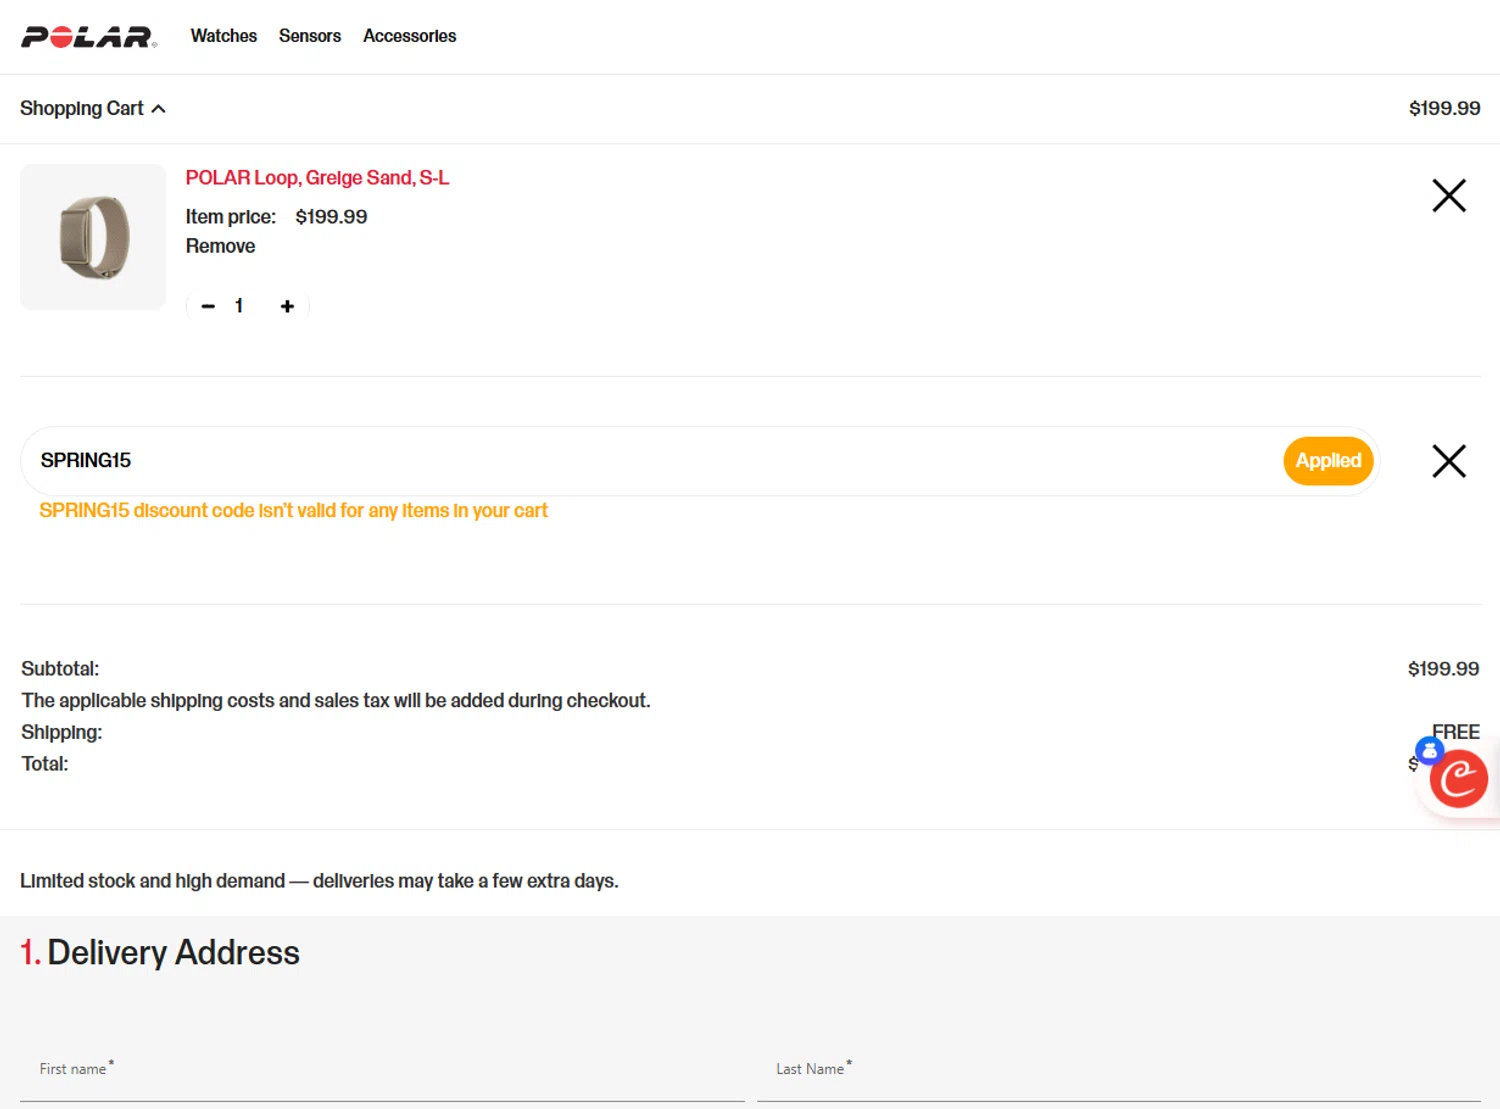Collapse the Shopping Cart section
Screen dimensions: 1500x1109
click(x=93, y=108)
